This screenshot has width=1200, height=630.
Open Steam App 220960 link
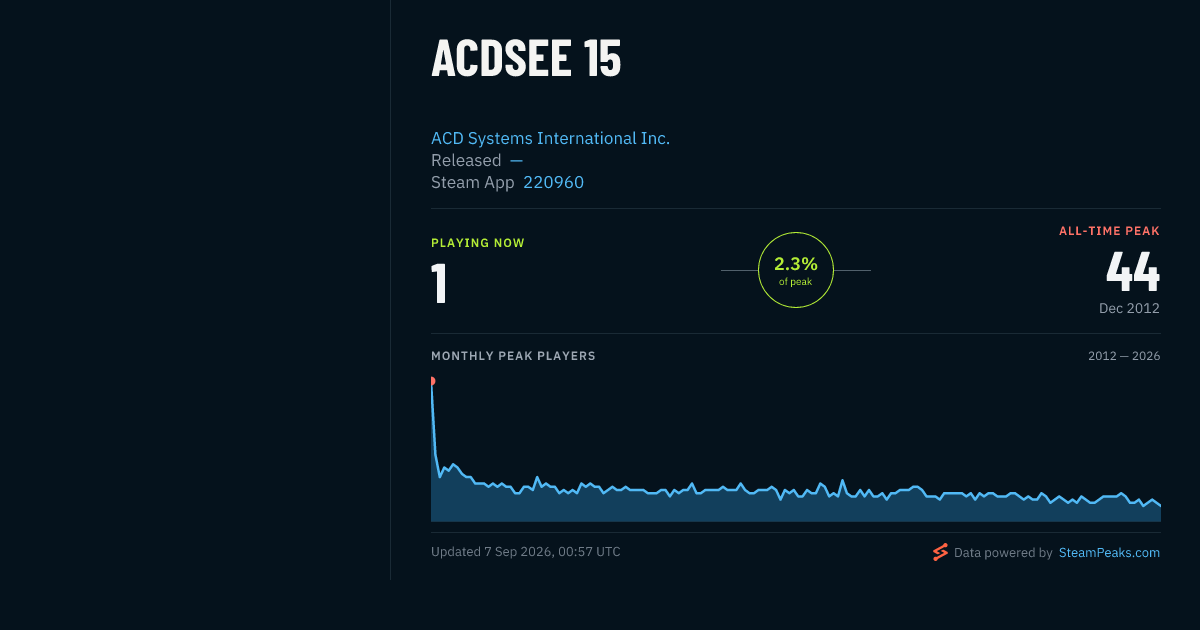coord(553,182)
